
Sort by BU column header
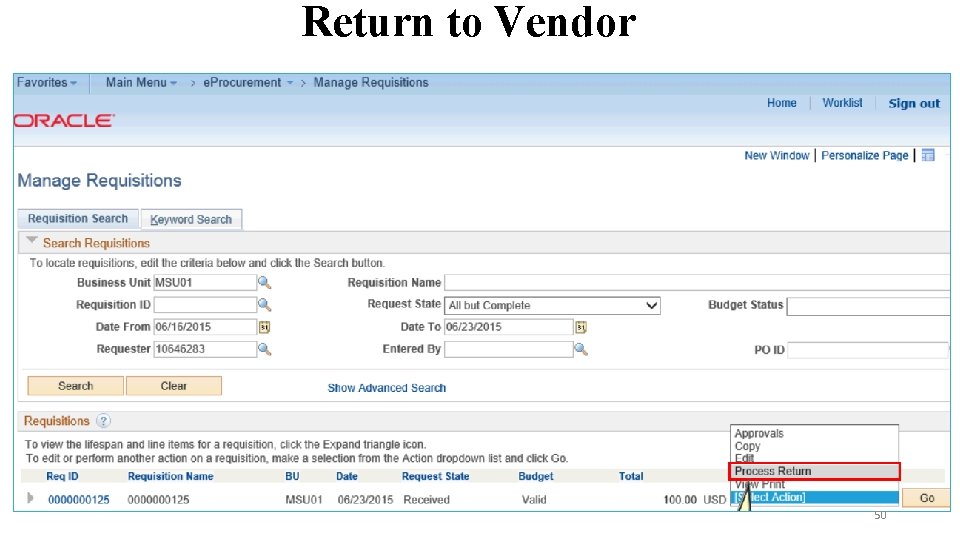292,476
